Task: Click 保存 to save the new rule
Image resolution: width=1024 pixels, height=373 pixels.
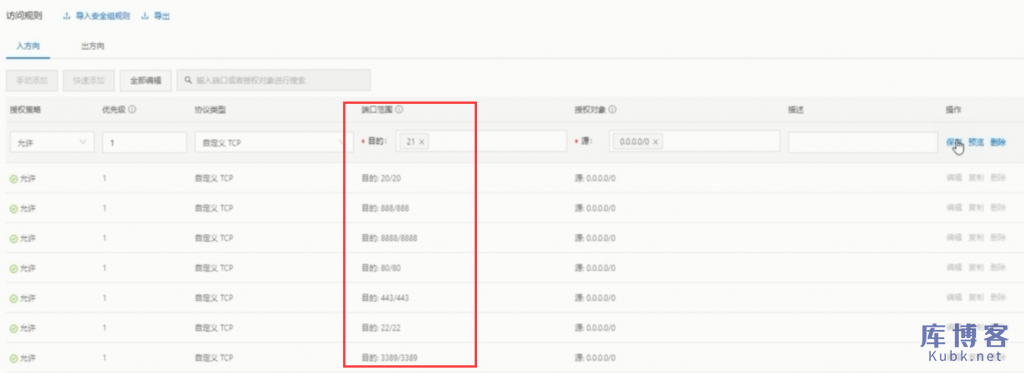Action: tap(953, 142)
